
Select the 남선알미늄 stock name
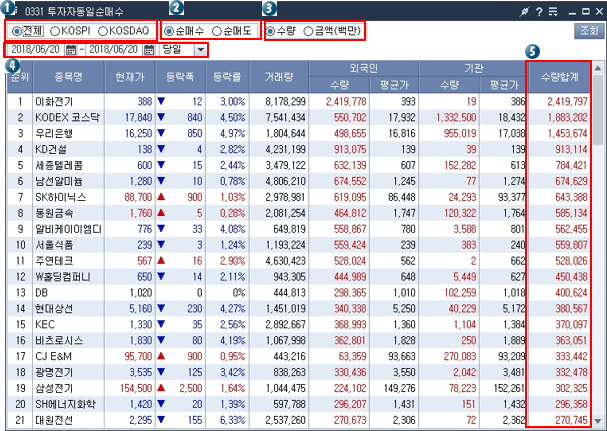[59, 181]
